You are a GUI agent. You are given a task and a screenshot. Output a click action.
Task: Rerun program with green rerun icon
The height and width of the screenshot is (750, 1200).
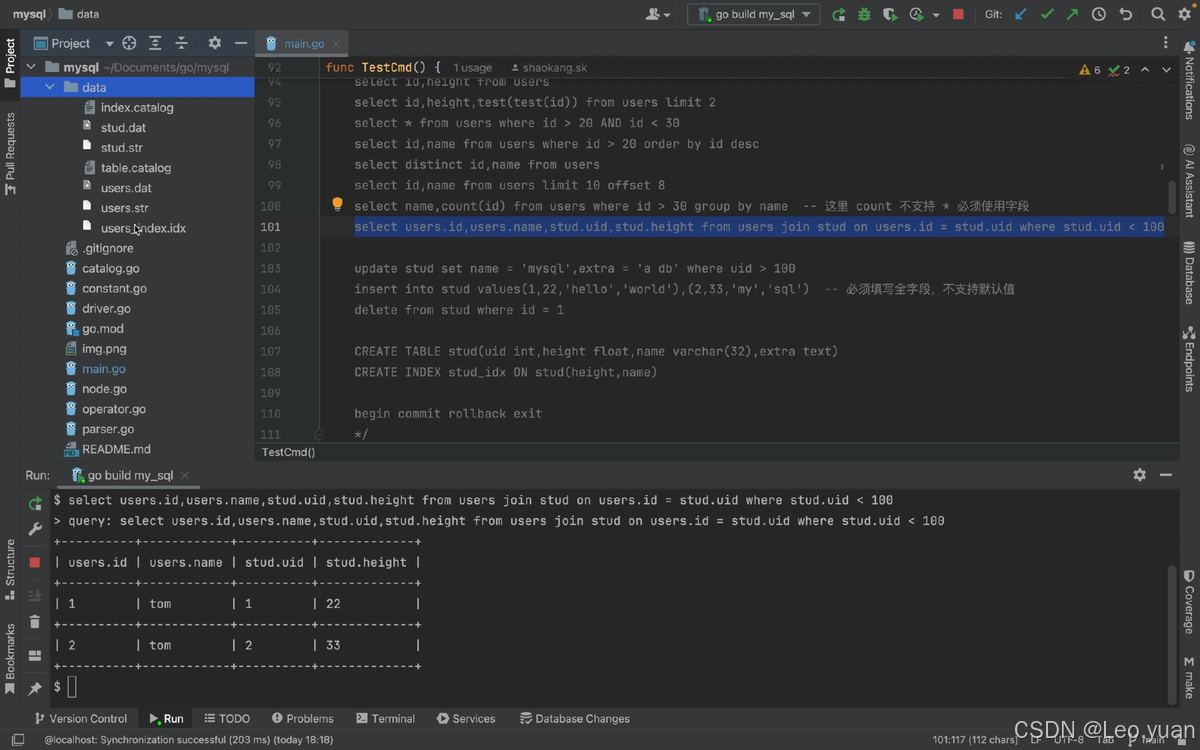pyautogui.click(x=35, y=503)
